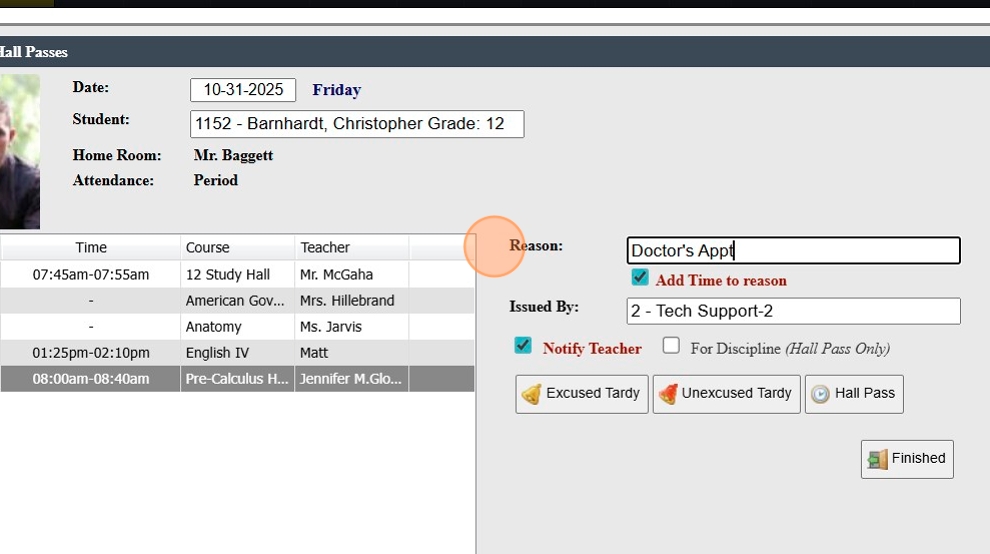Select the English IV course row
The image size is (990, 554).
click(237, 352)
